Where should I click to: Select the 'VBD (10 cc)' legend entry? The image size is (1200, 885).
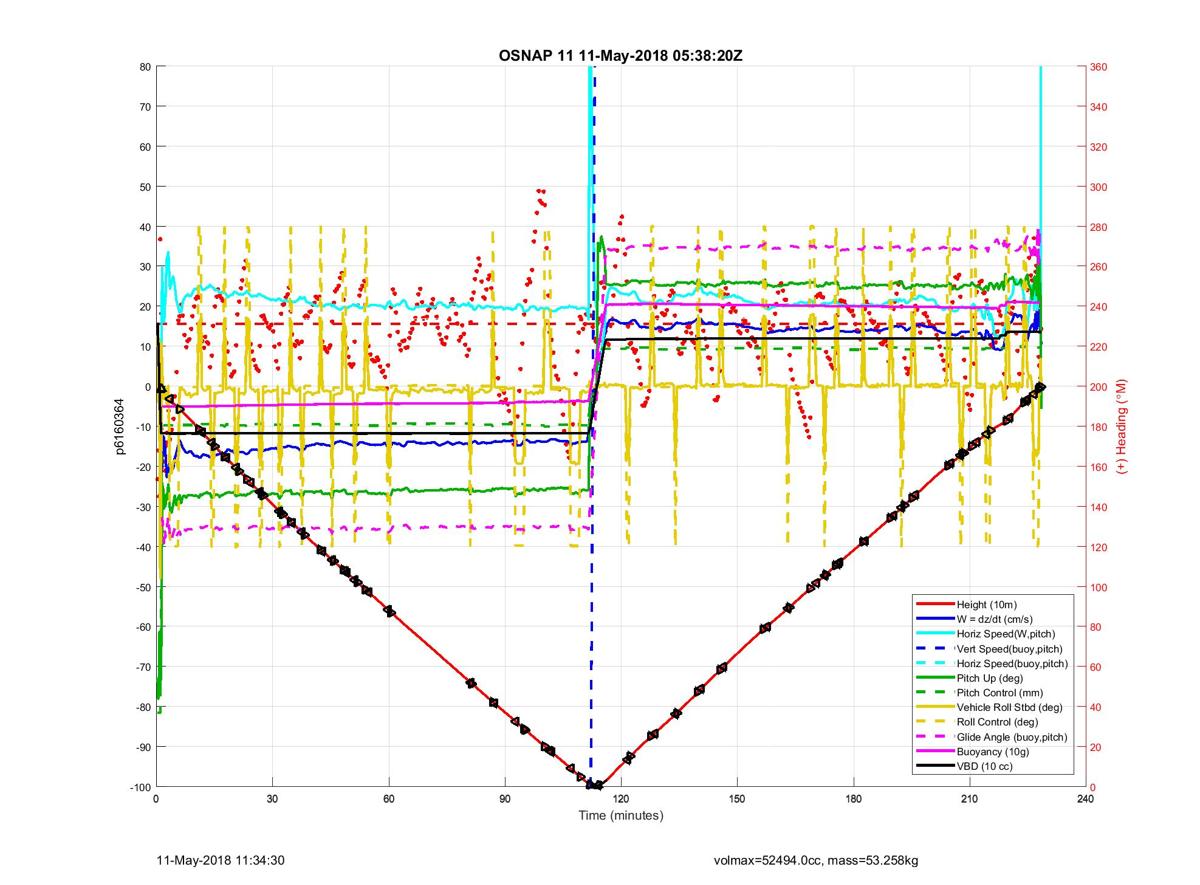(986, 766)
